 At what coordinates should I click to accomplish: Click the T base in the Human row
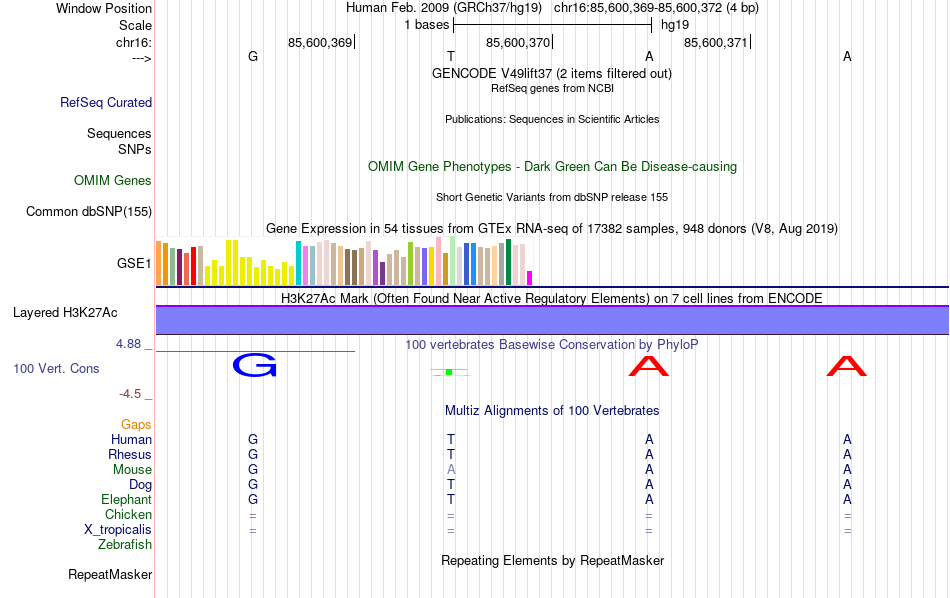pyautogui.click(x=451, y=439)
